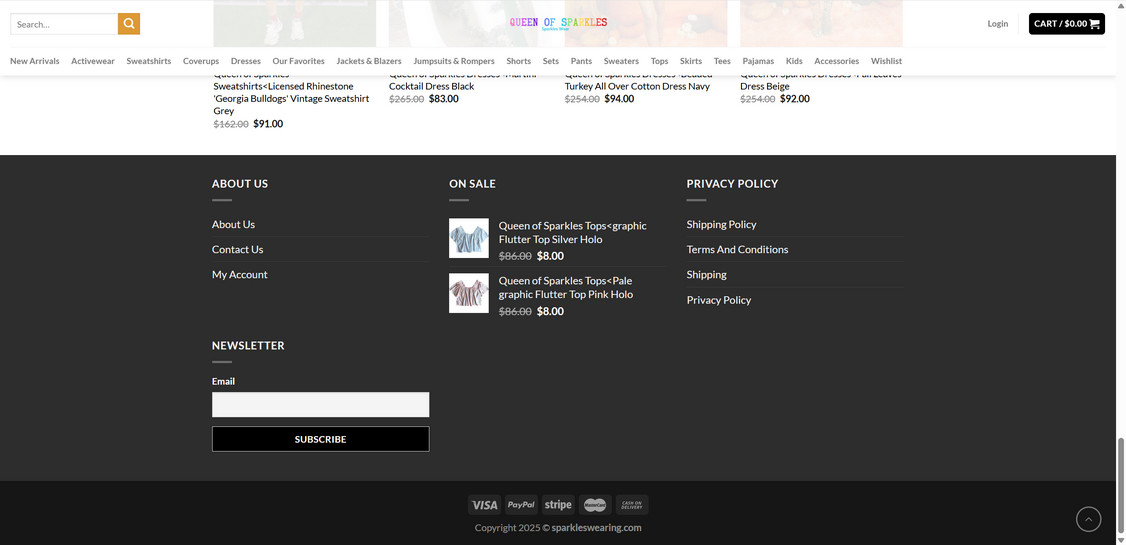Click the NEWSLETTER heading
Screen dimensions: 1126x545
click(x=248, y=345)
